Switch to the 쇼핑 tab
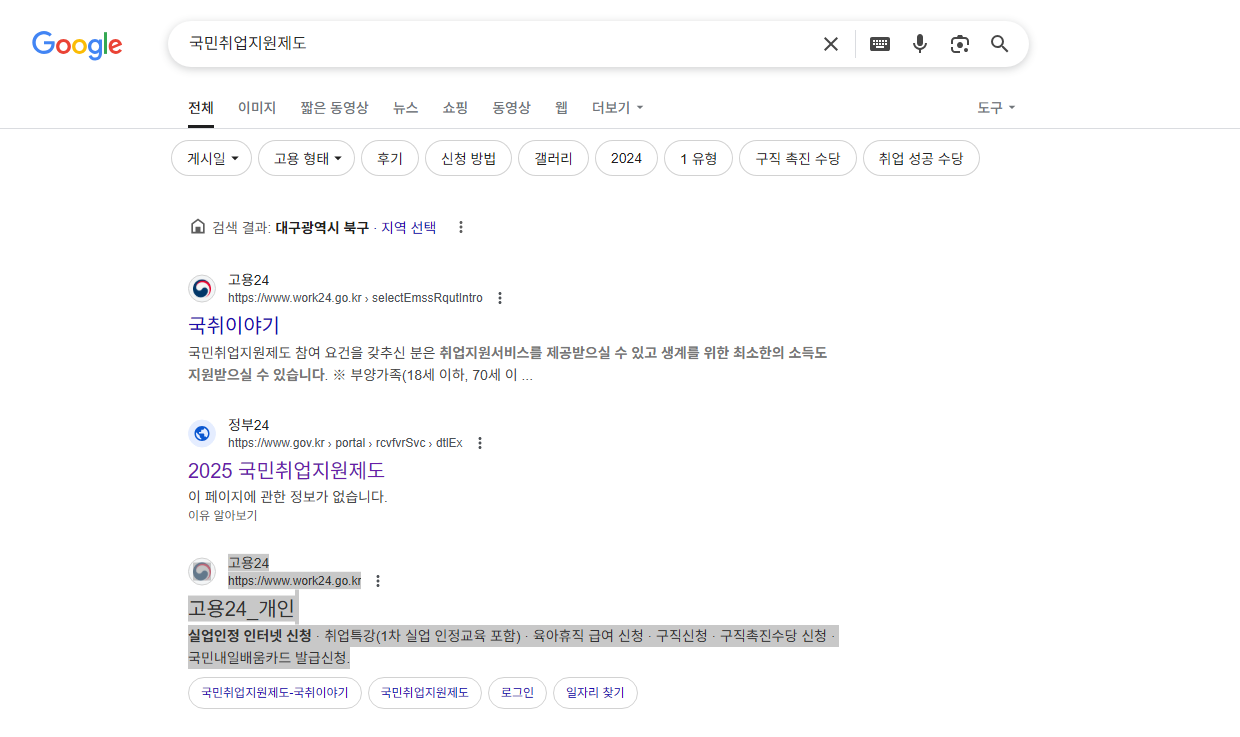This screenshot has width=1240, height=737. click(455, 107)
